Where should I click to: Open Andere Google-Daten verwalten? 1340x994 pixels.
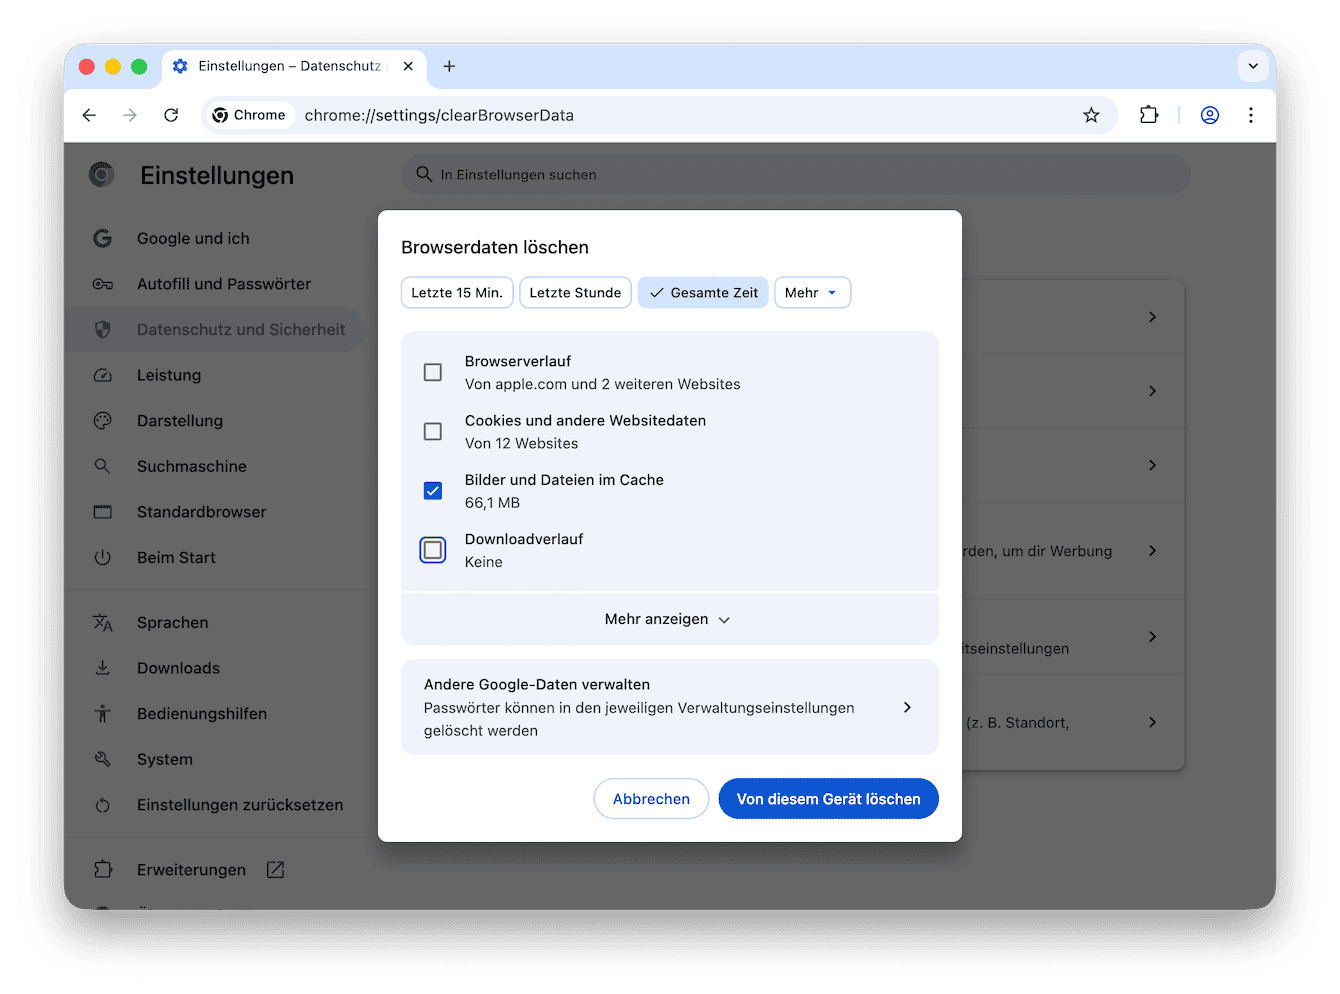pos(669,707)
